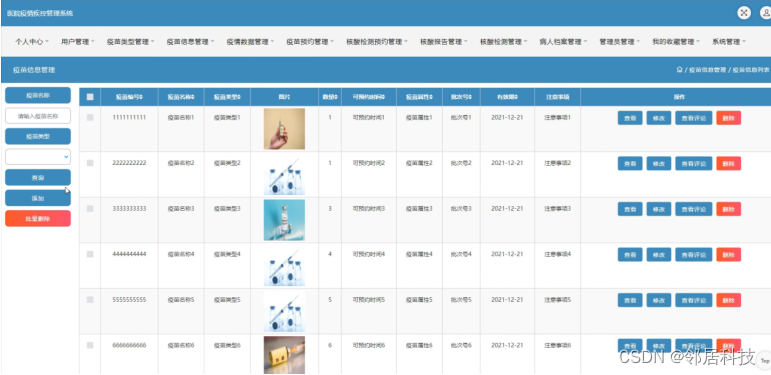Click 删除 for row 疫苗名称4
This screenshot has height=375, width=771.
[x=729, y=255]
